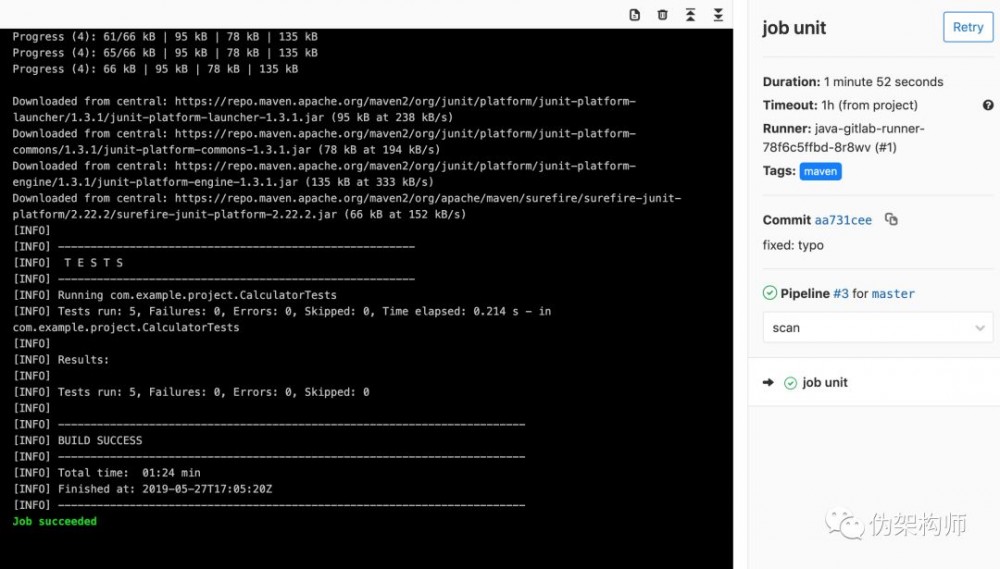Click the 'fixed: typo' commit message
The image size is (1000, 569).
(793, 245)
